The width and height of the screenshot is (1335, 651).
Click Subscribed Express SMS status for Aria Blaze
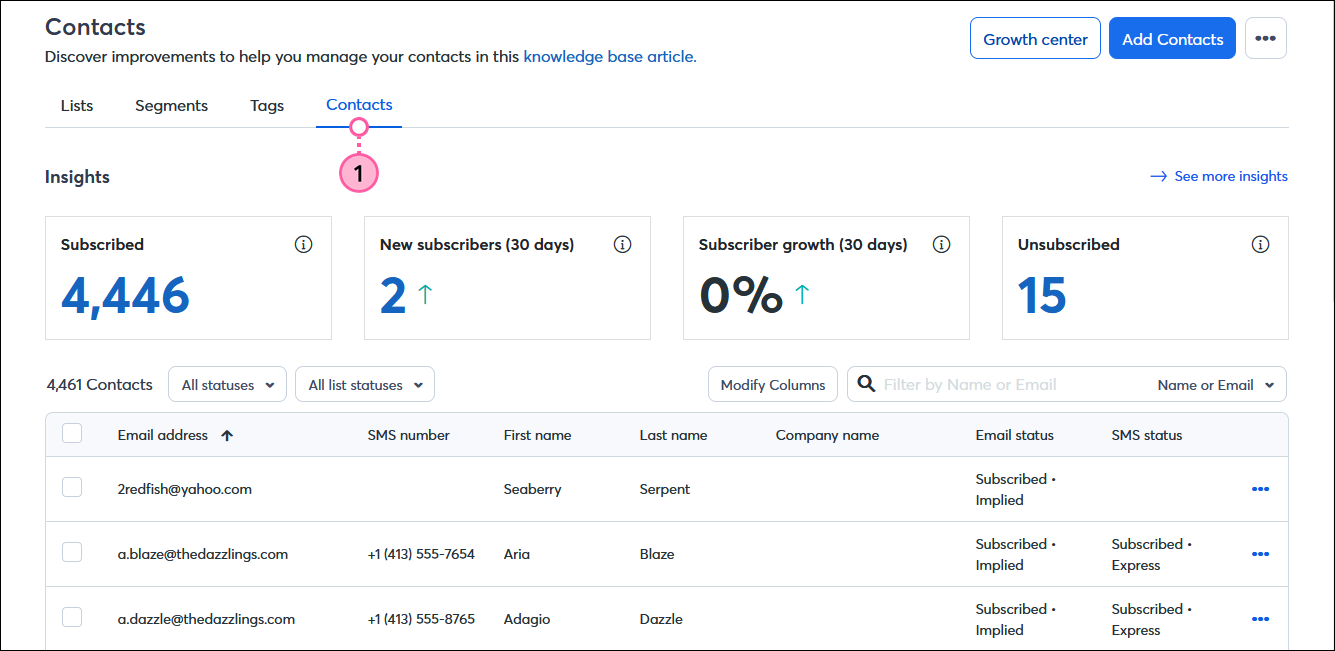pyautogui.click(x=1153, y=554)
